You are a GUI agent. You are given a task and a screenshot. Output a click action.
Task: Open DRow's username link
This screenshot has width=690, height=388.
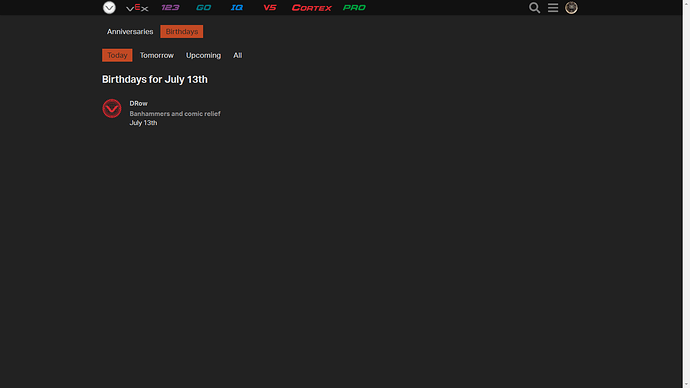point(138,103)
